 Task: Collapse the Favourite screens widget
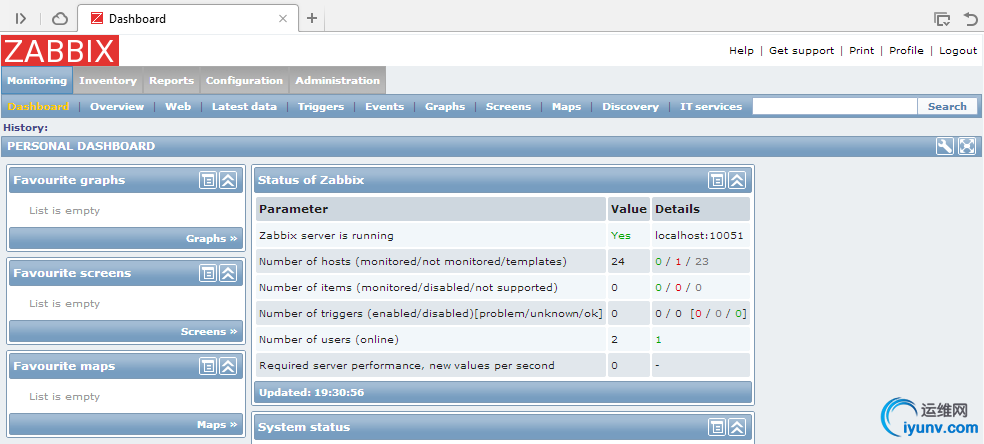point(228,273)
